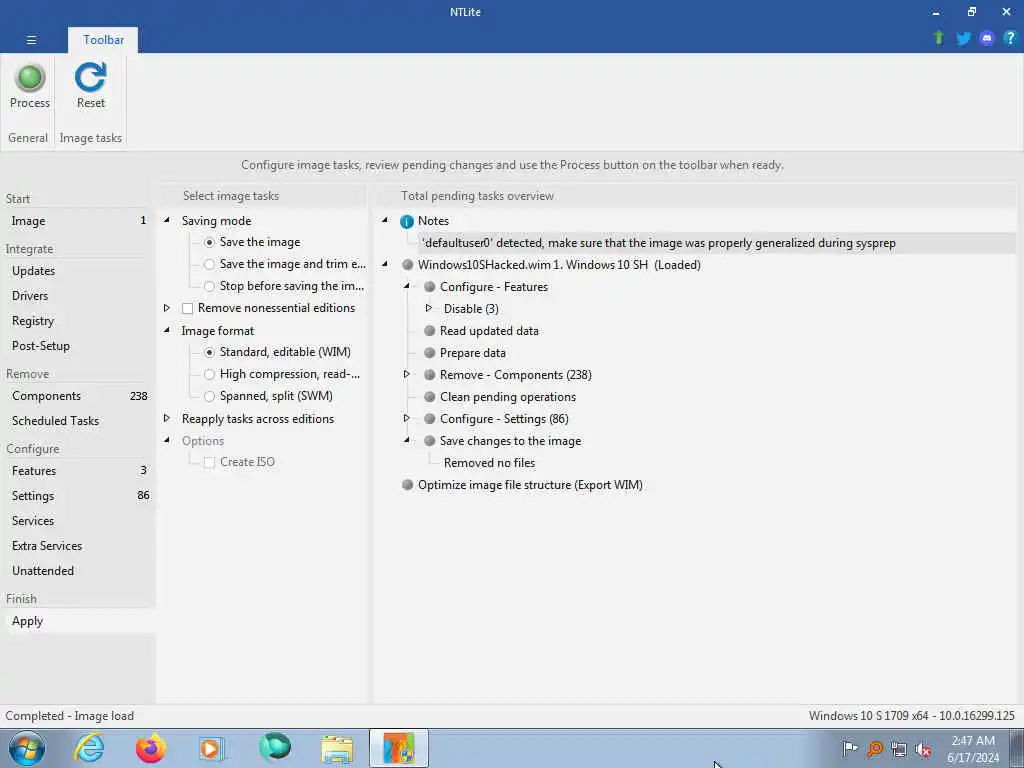
Task: Launch Firefox from the taskbar
Action: click(150, 748)
